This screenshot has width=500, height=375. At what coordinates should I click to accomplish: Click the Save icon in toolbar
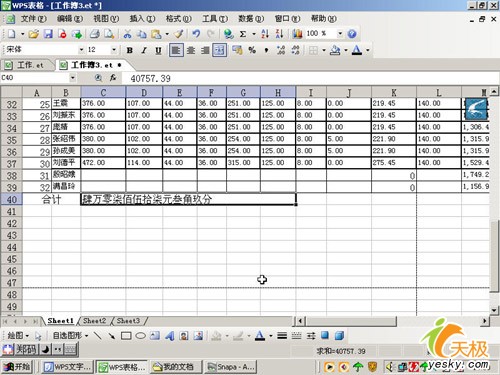pos(48,34)
